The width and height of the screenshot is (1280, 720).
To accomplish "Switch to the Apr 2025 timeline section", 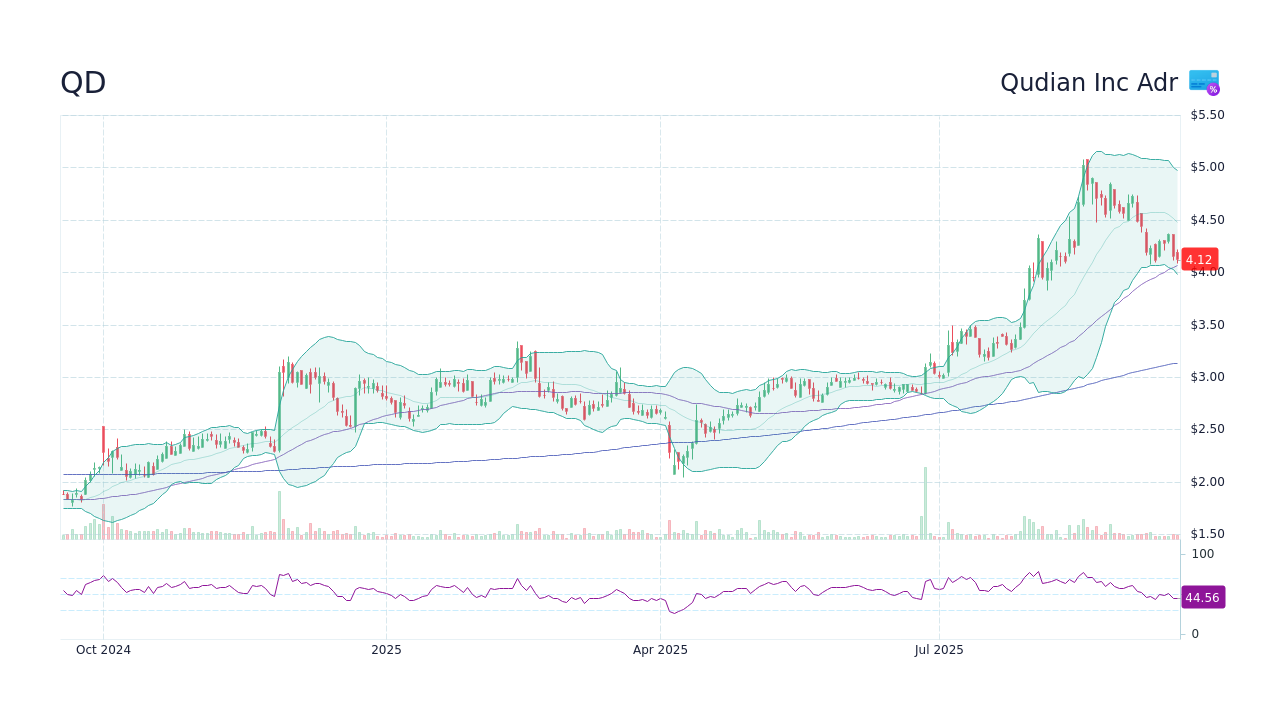I will pos(659,649).
